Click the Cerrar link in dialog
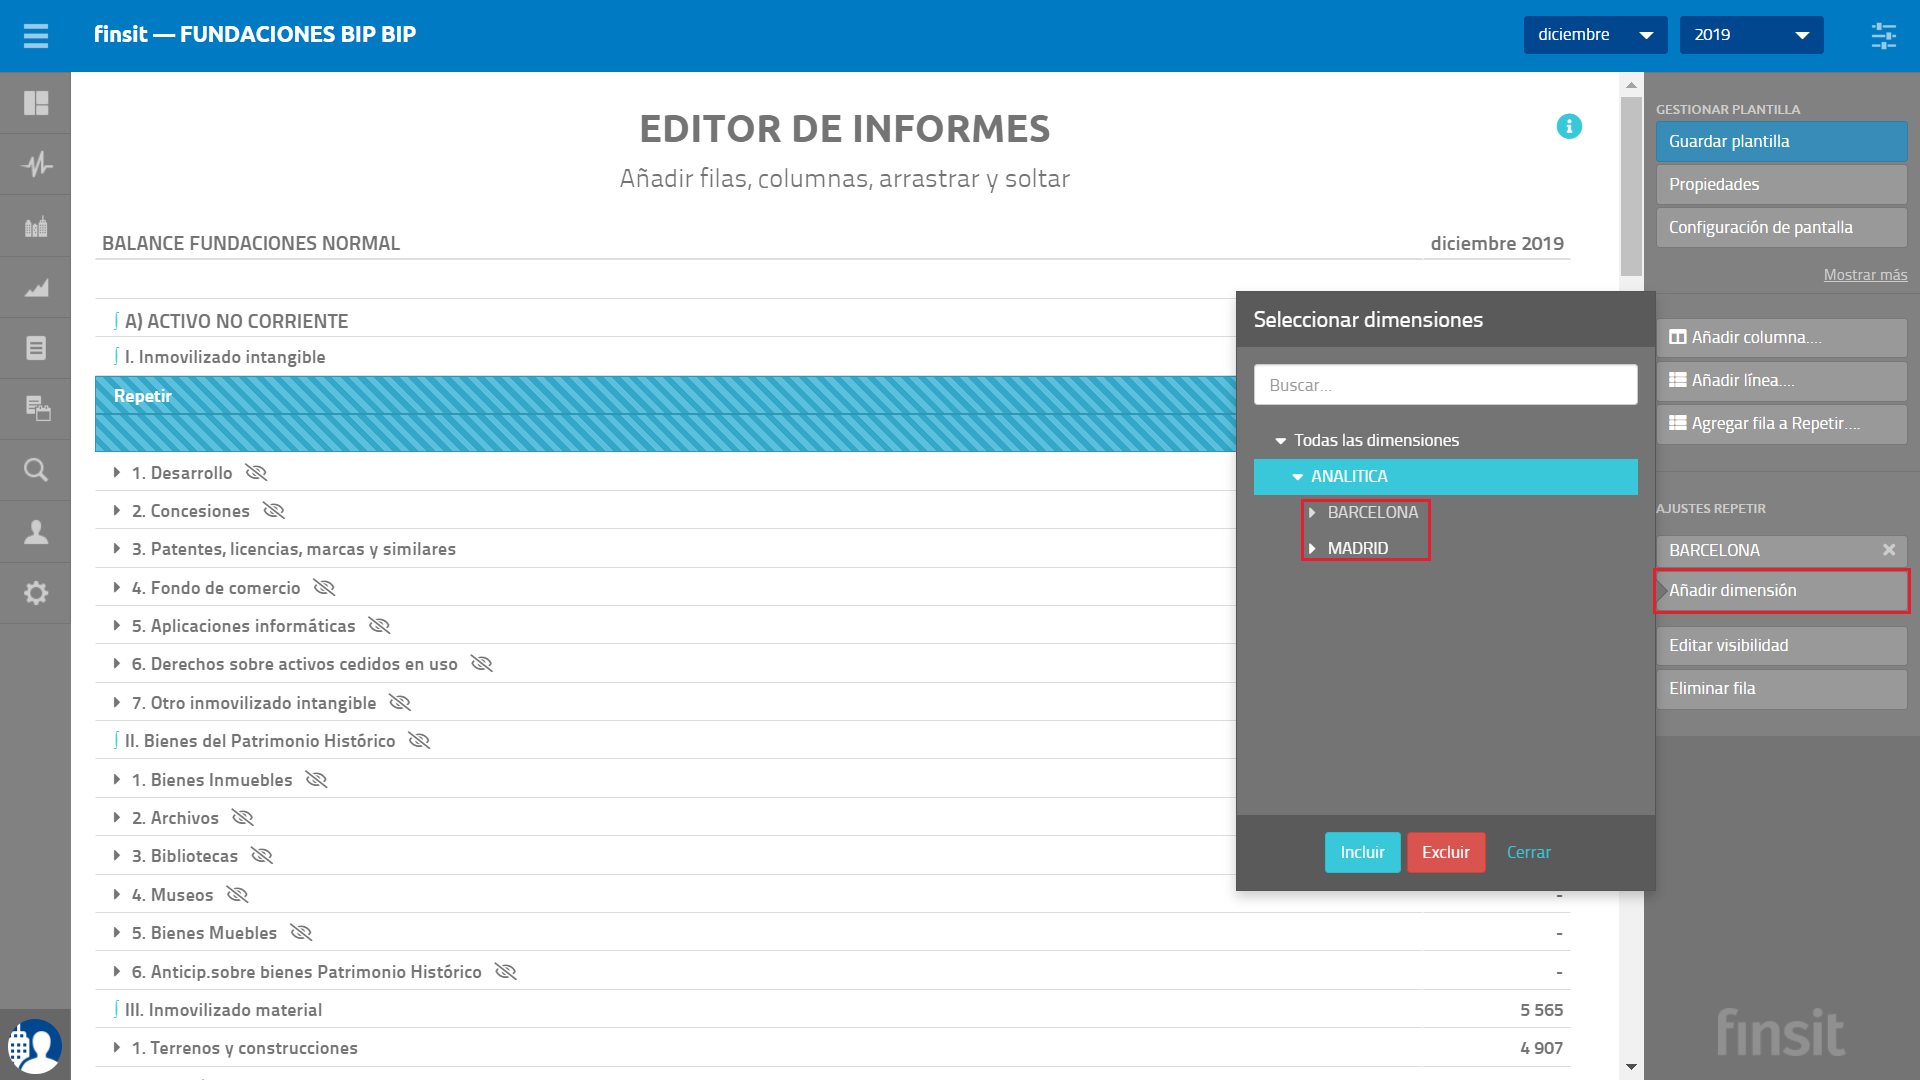Screen dimensions: 1920x1080 point(1529,853)
